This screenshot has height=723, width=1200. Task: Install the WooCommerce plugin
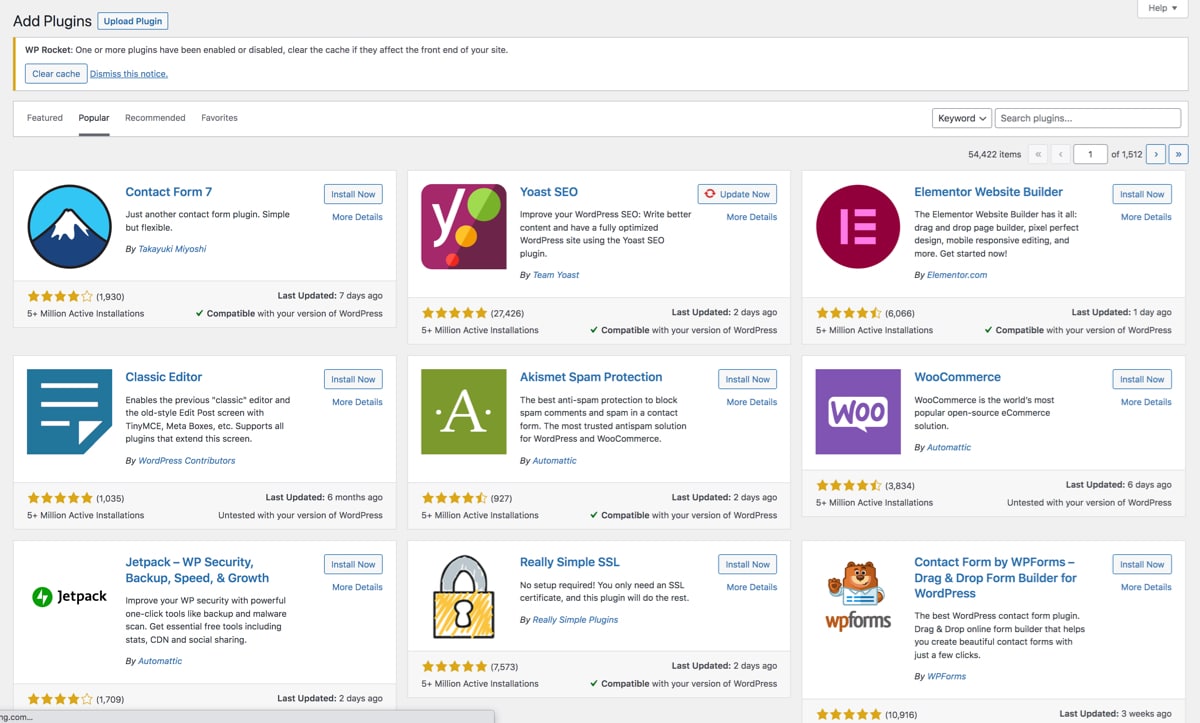(1142, 379)
